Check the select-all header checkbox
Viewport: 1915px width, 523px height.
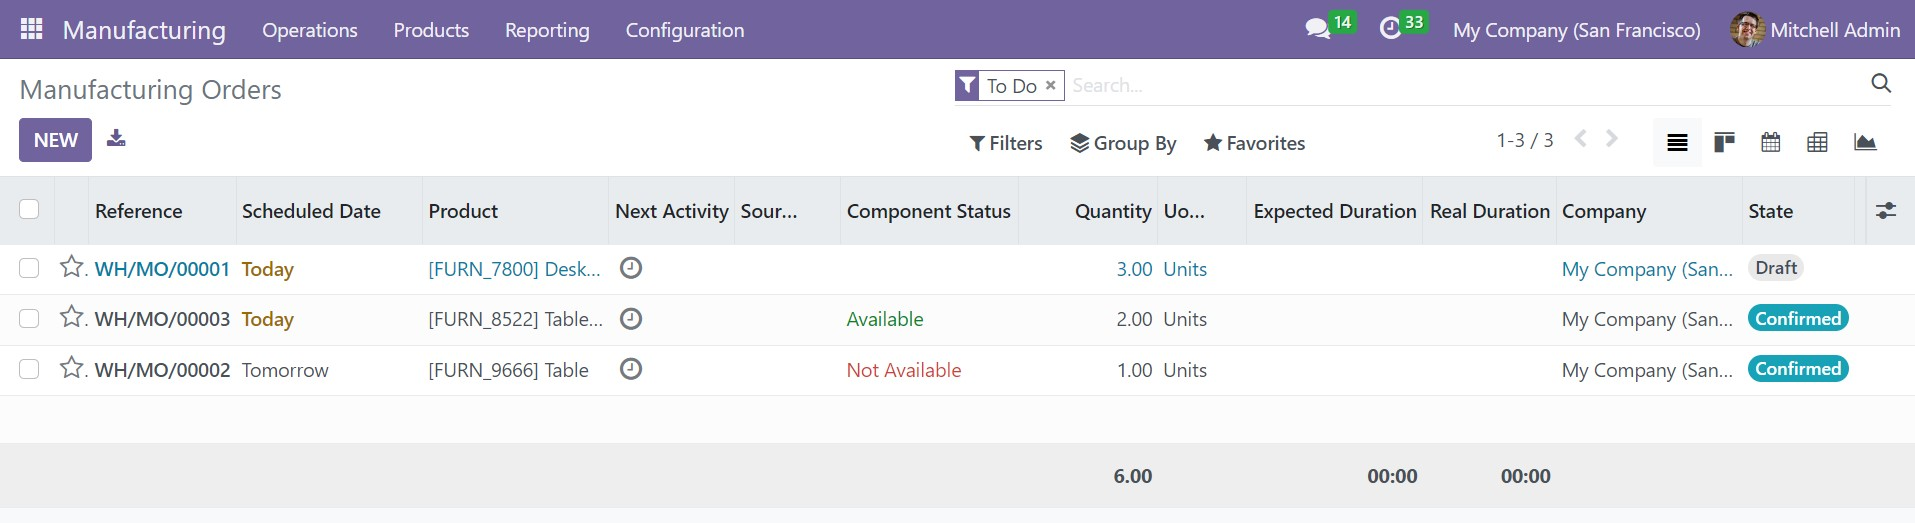pyautogui.click(x=29, y=209)
